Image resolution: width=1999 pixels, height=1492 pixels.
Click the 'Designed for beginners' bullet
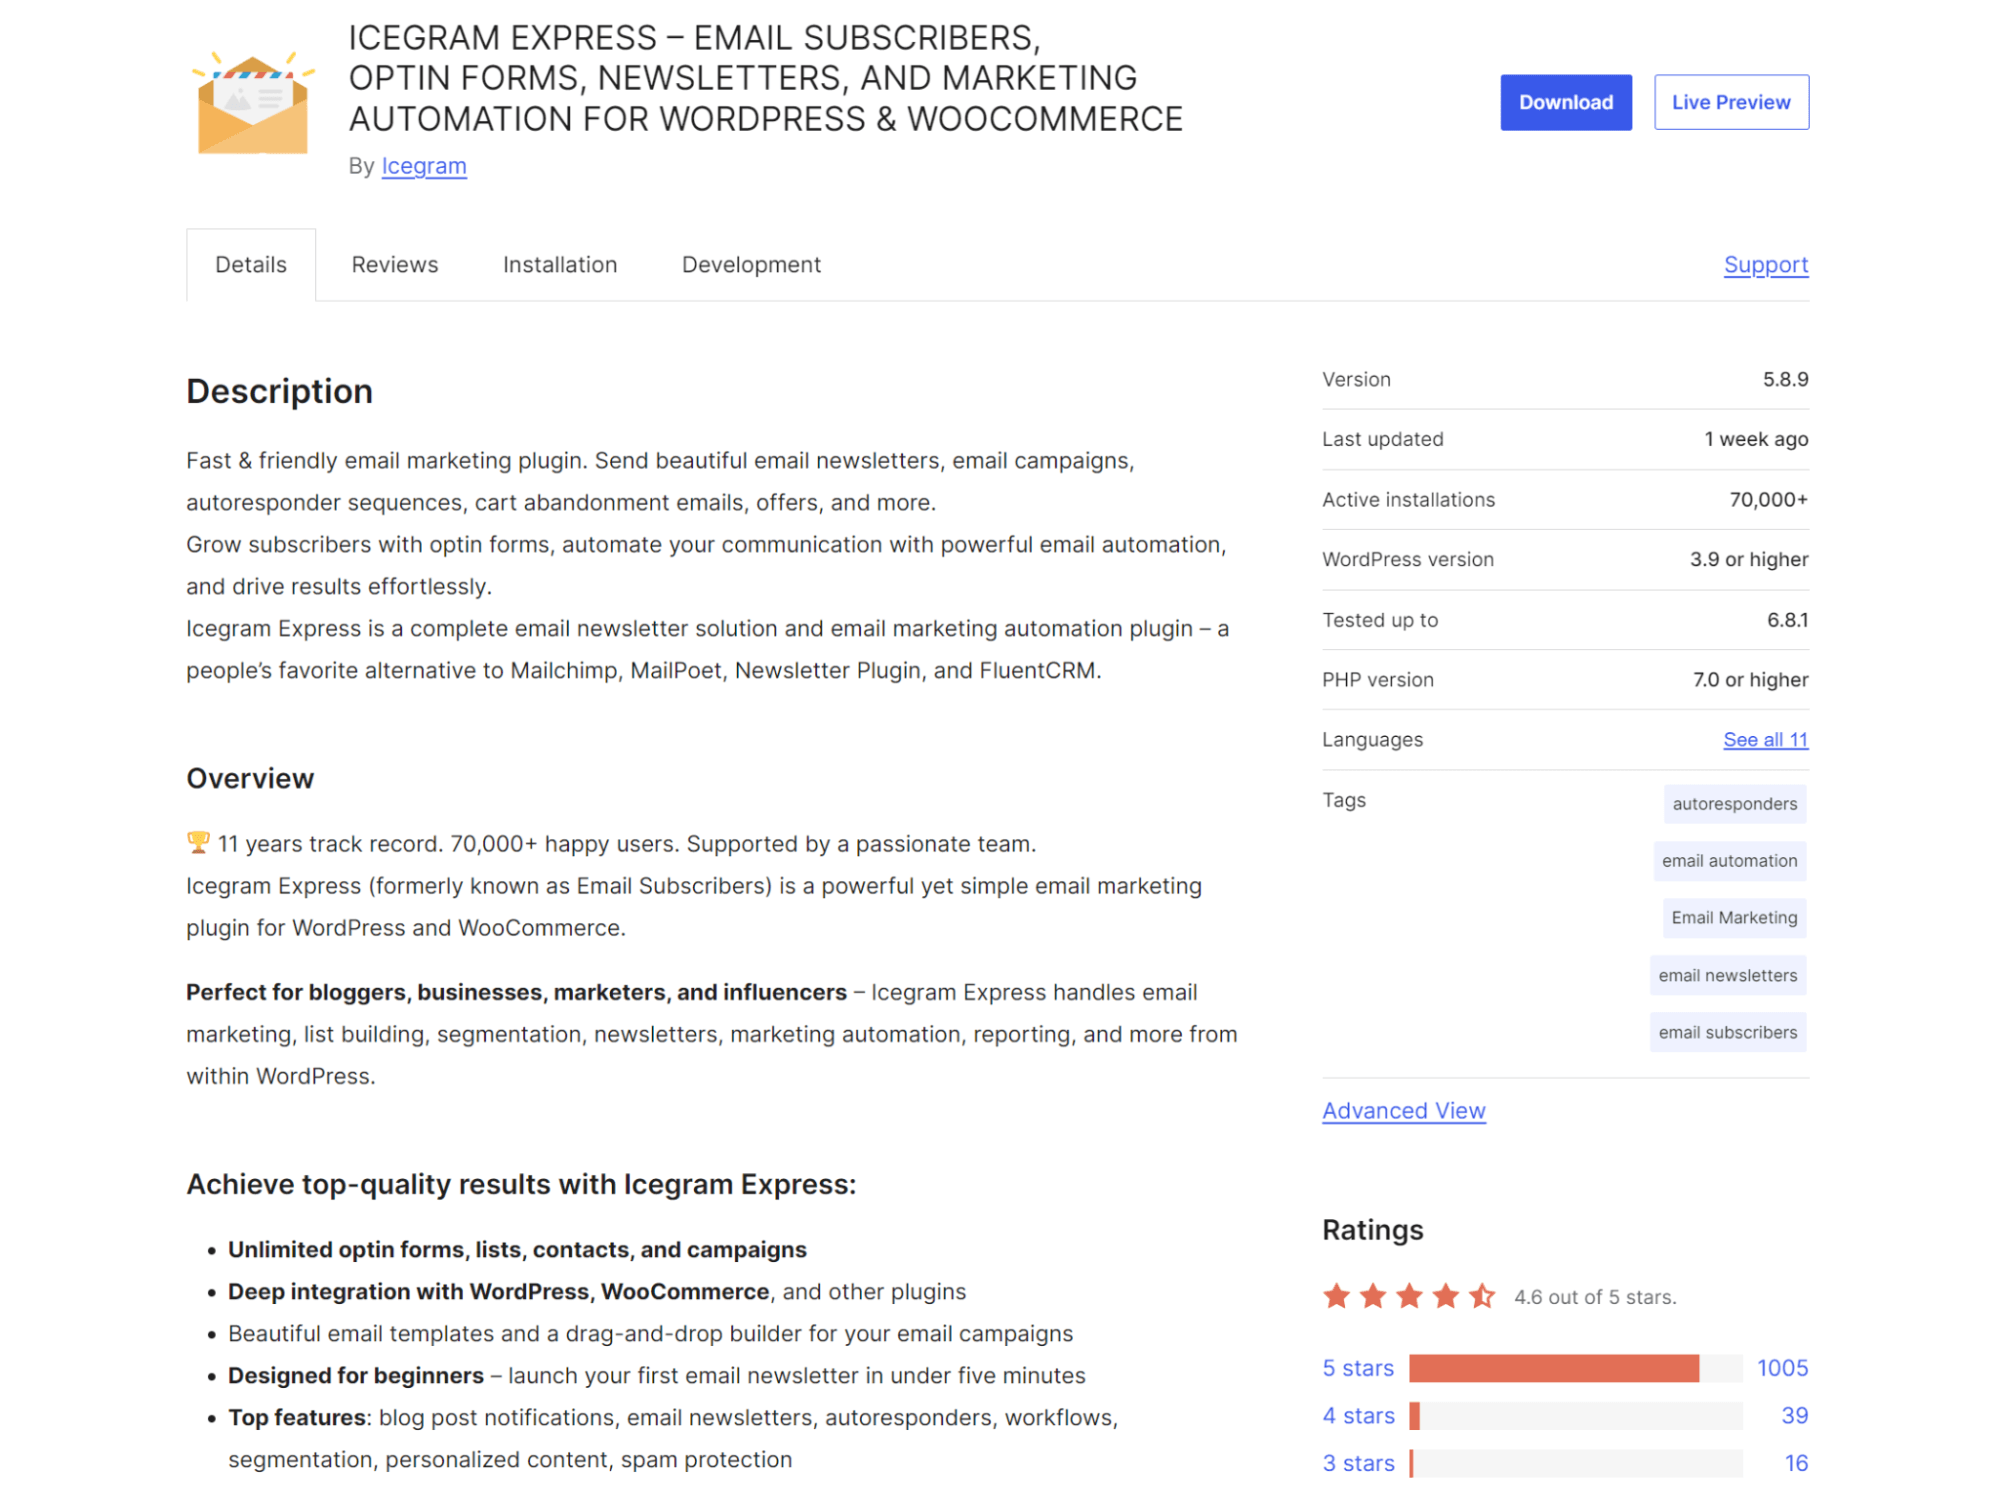pos(656,1376)
